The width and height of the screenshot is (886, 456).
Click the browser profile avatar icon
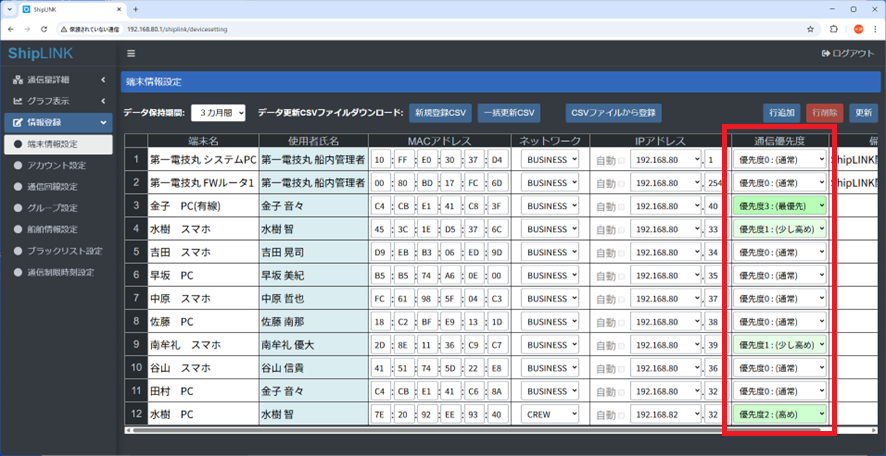pyautogui.click(x=857, y=29)
